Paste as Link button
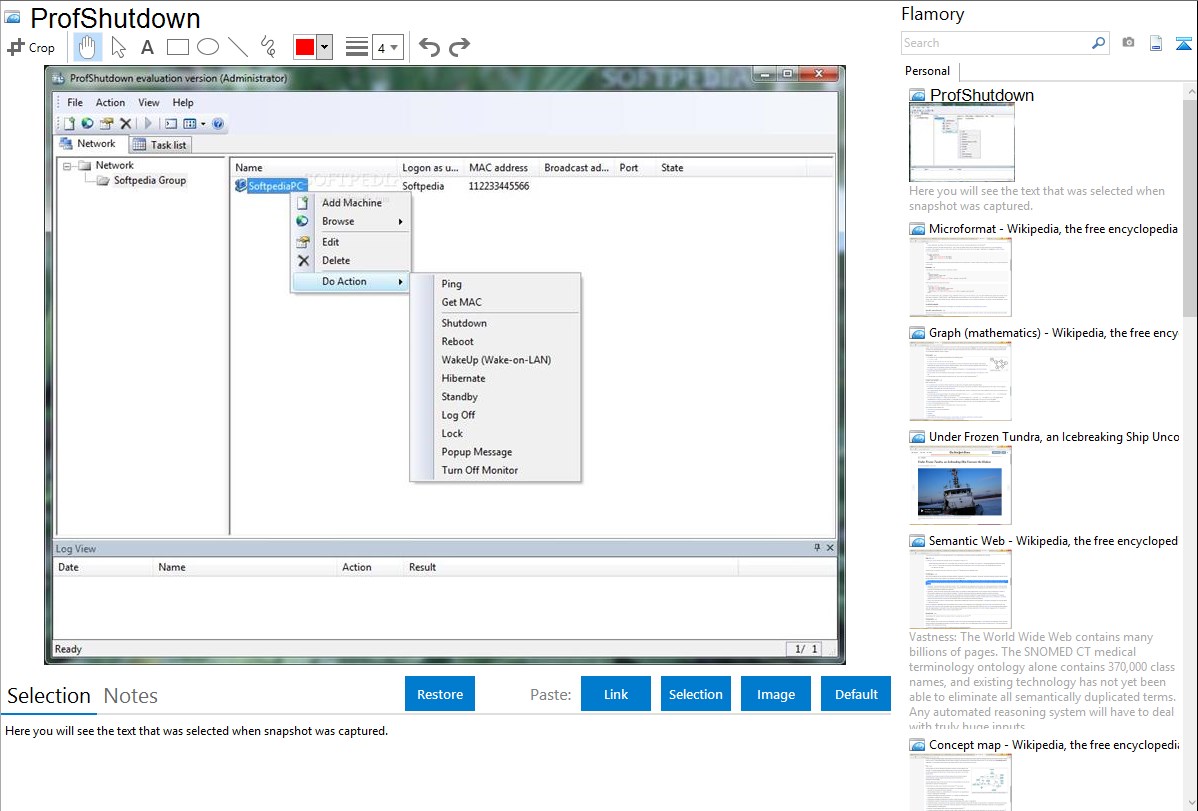This screenshot has width=1198, height=811. (x=616, y=694)
